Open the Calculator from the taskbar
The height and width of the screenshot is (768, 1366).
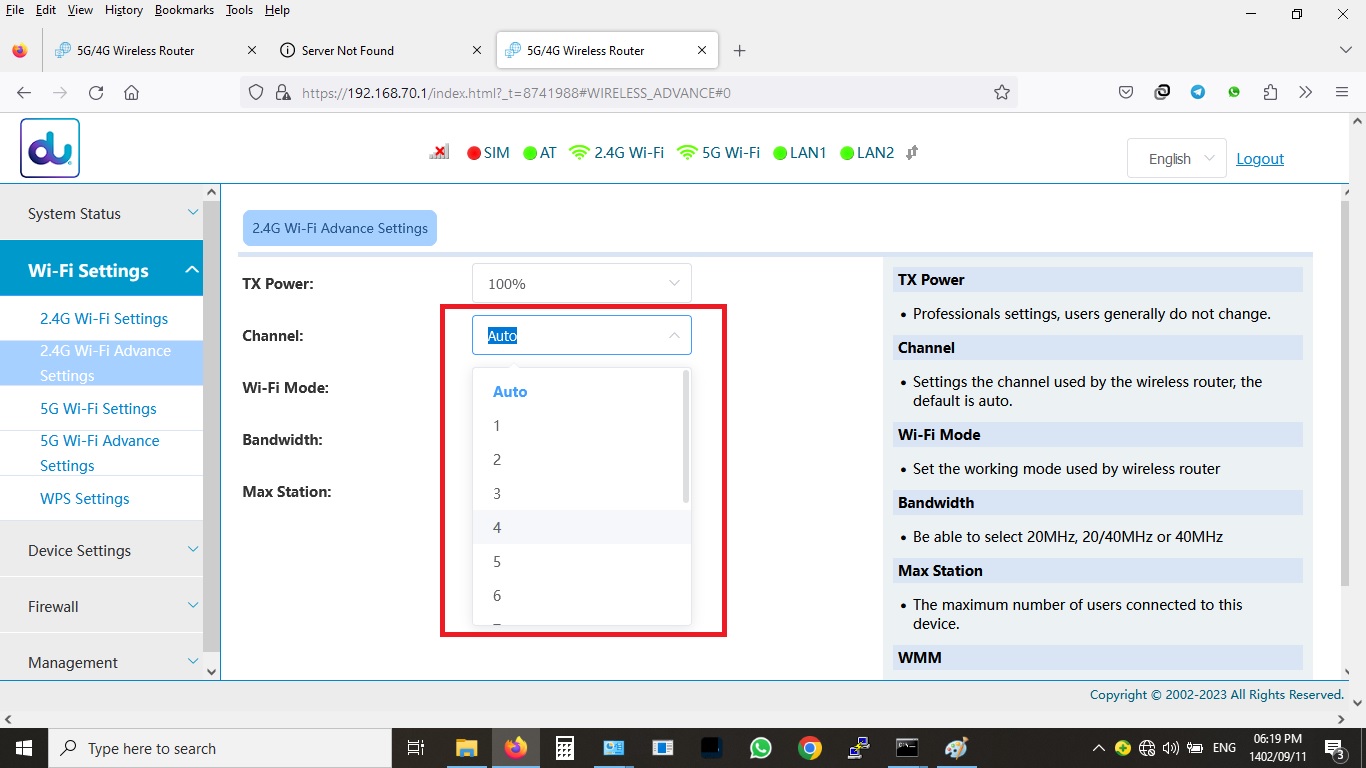pos(564,748)
